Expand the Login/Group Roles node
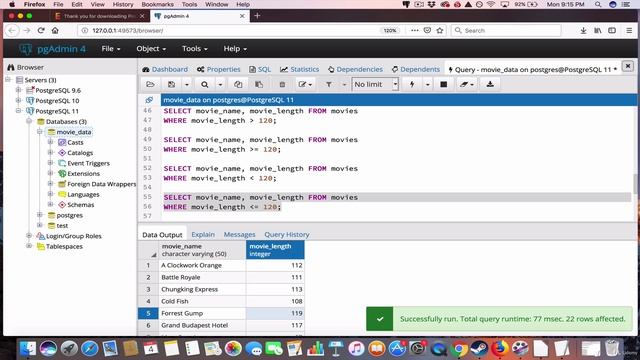 [29, 236]
